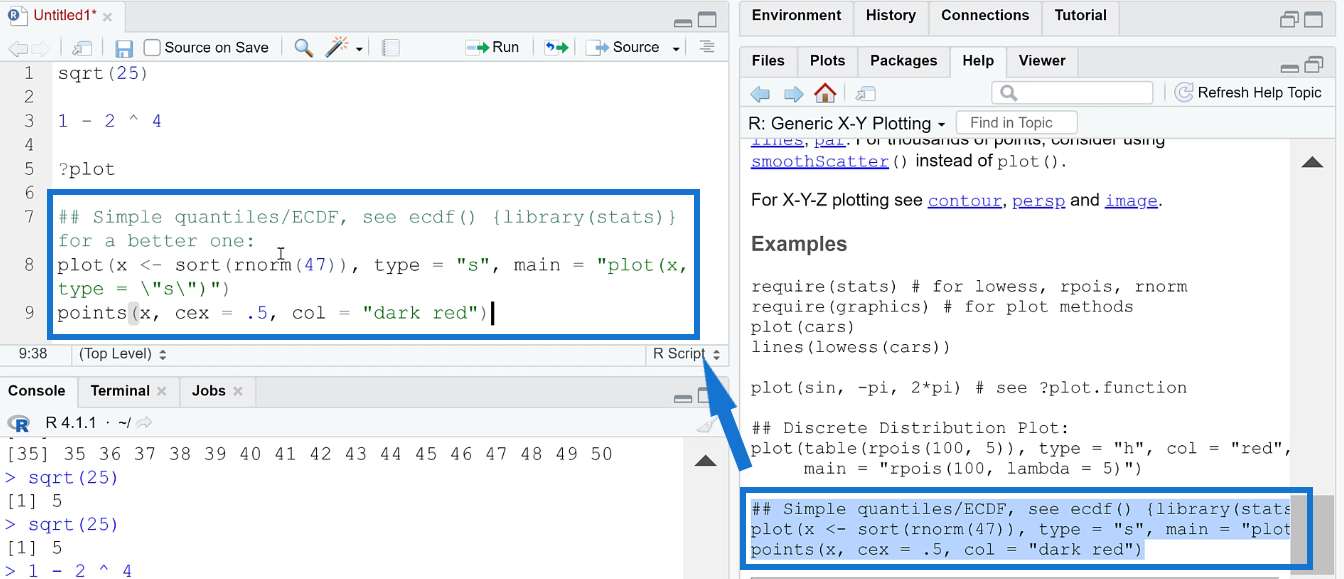The width and height of the screenshot is (1344, 579).
Task: Go forward to next source location in the editor
Action: coord(41,48)
